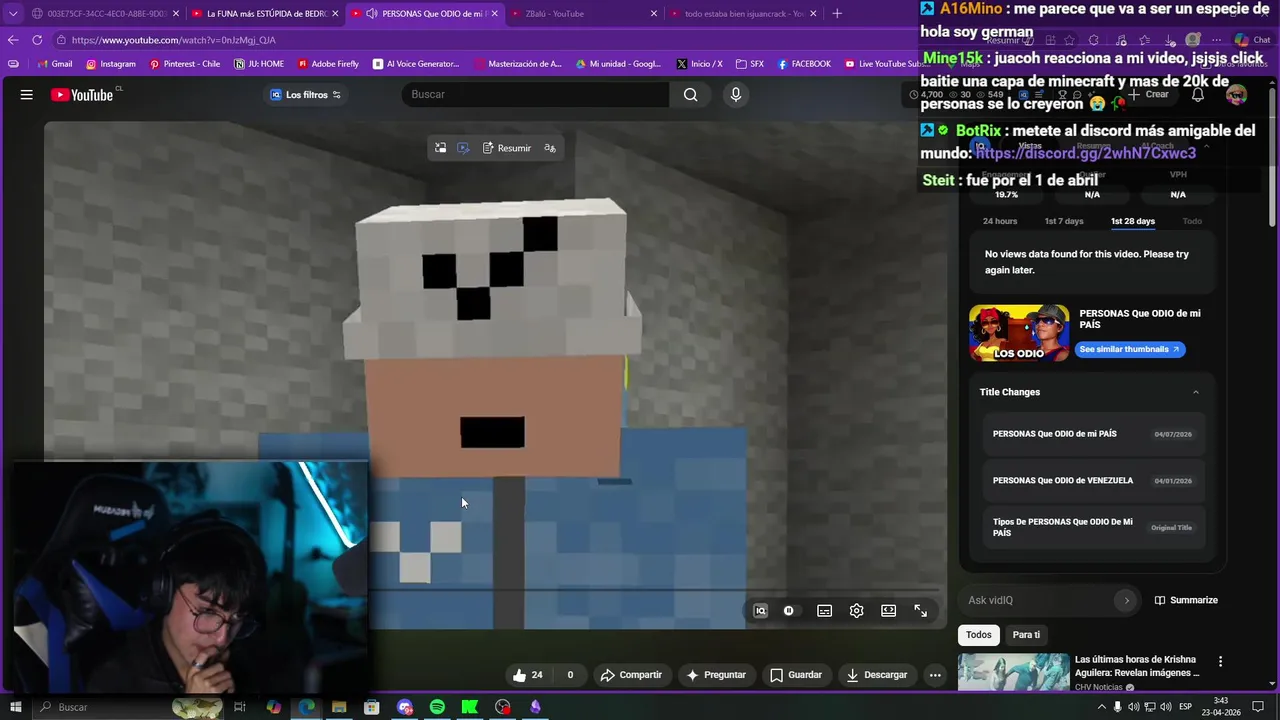Image resolution: width=1280 pixels, height=720 pixels.
Task: Open Adobe Firefly bookmark
Action: coord(327,64)
